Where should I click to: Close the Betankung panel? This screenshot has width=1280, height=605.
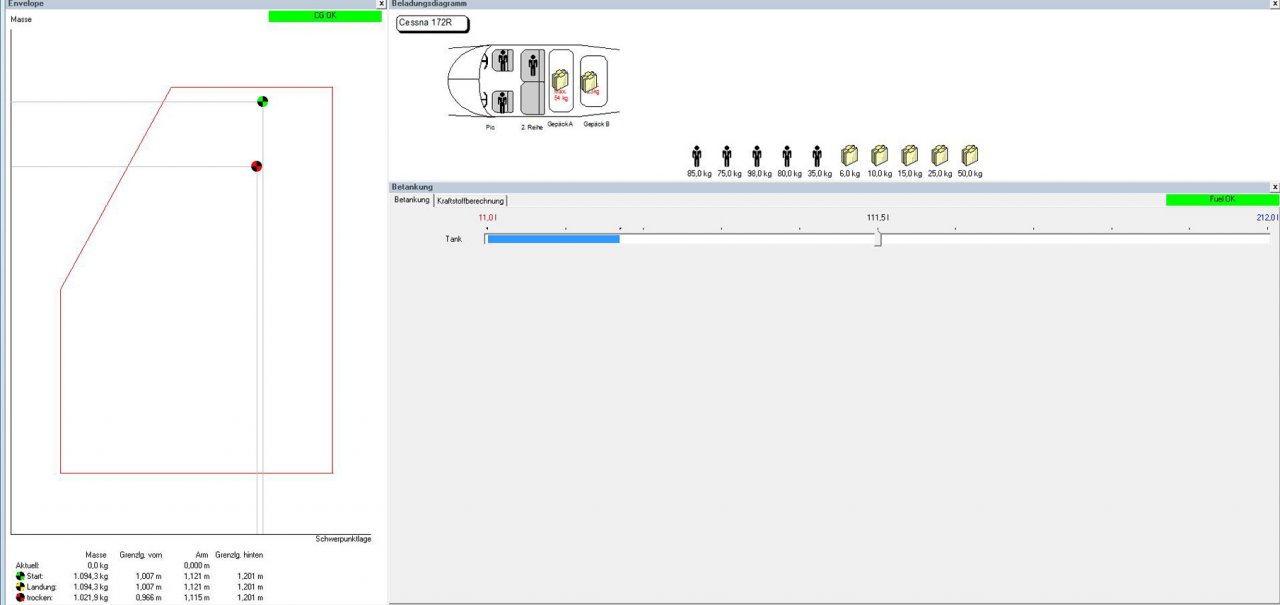[x=1274, y=187]
